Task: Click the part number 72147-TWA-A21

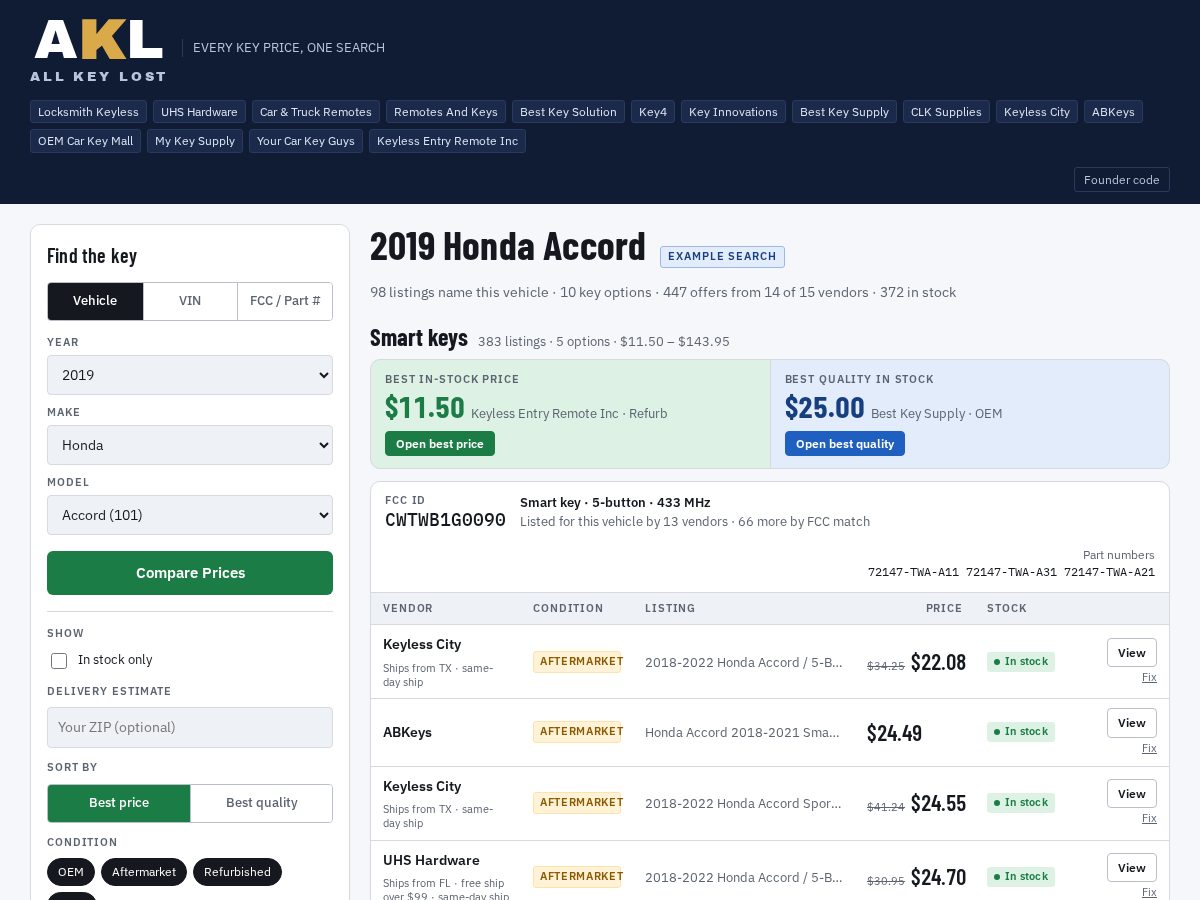Action: pos(1109,573)
